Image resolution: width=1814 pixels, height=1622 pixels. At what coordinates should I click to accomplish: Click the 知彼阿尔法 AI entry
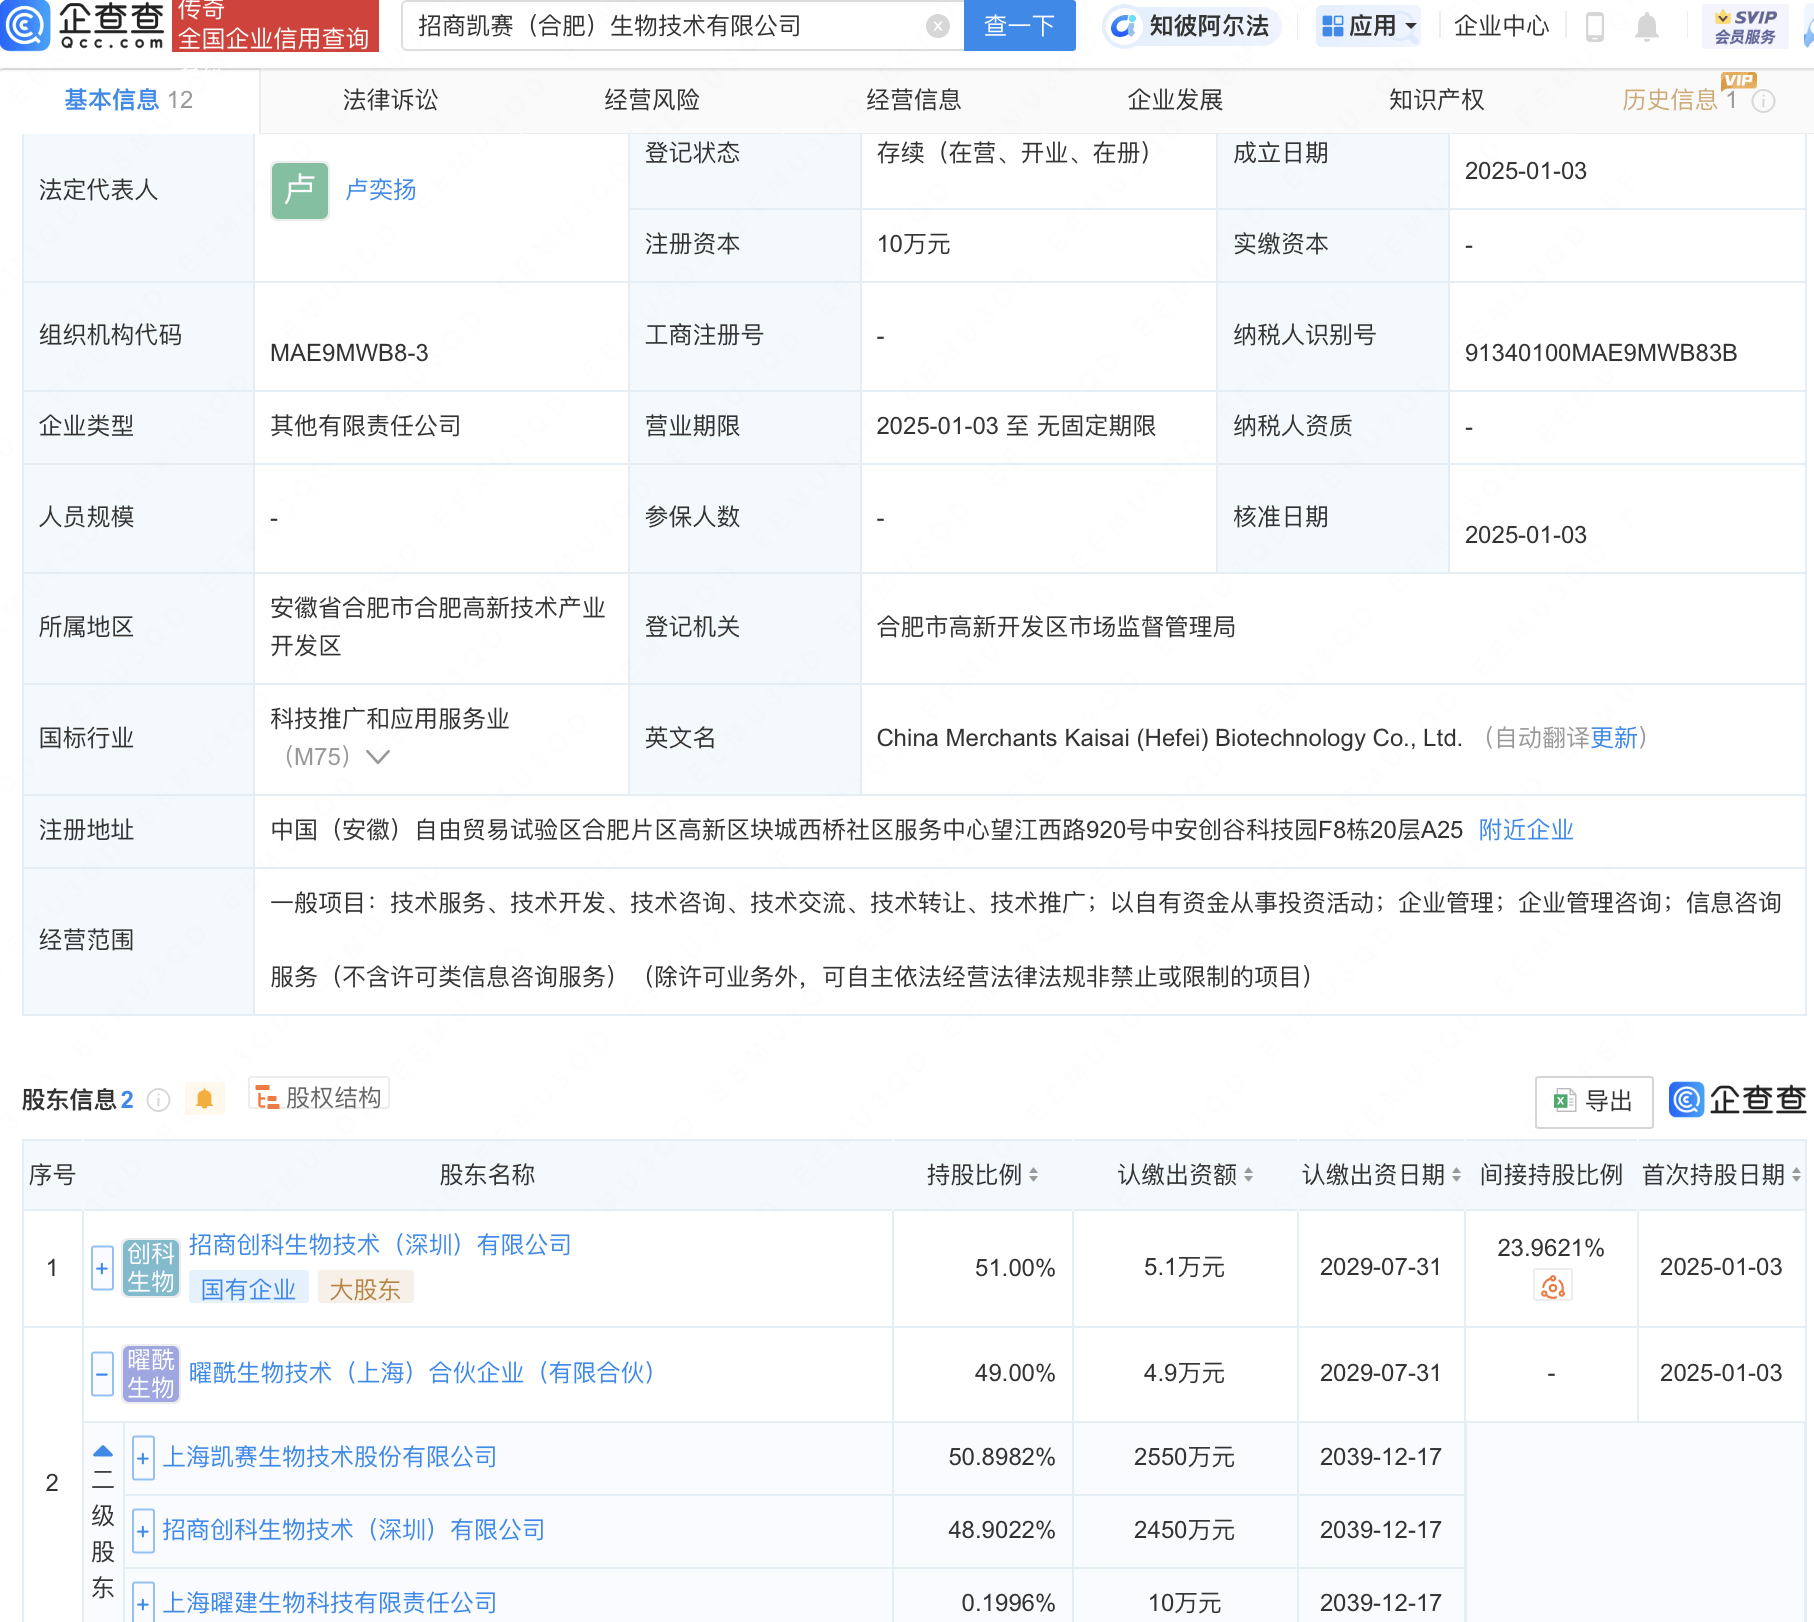[x=1192, y=26]
